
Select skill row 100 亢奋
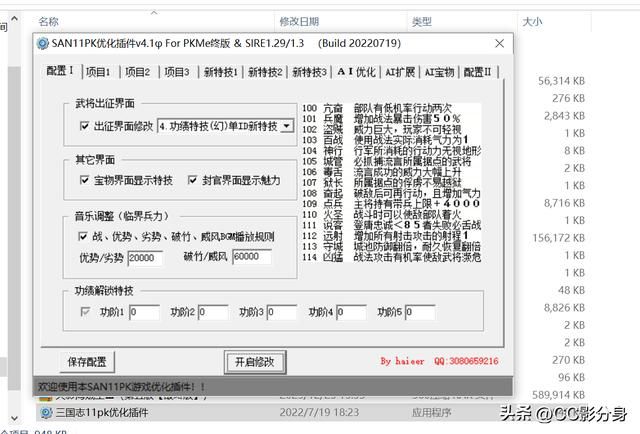coord(391,108)
